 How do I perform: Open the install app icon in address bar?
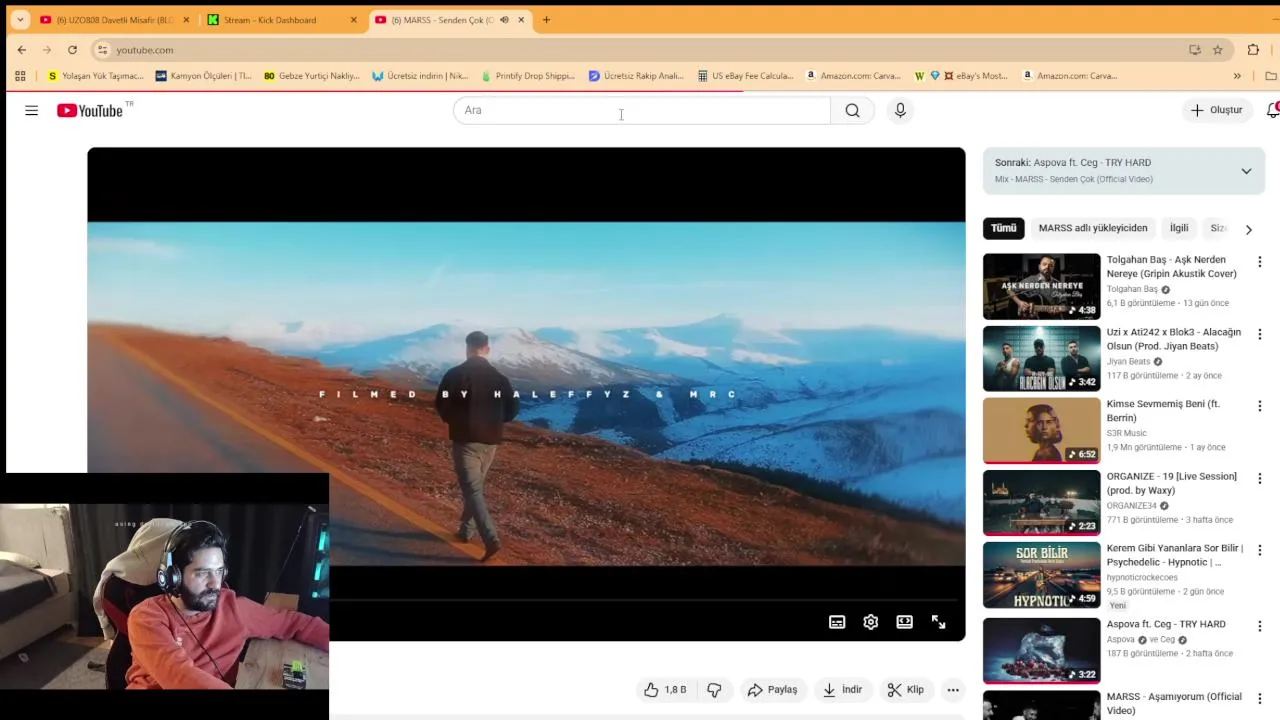(x=1194, y=50)
